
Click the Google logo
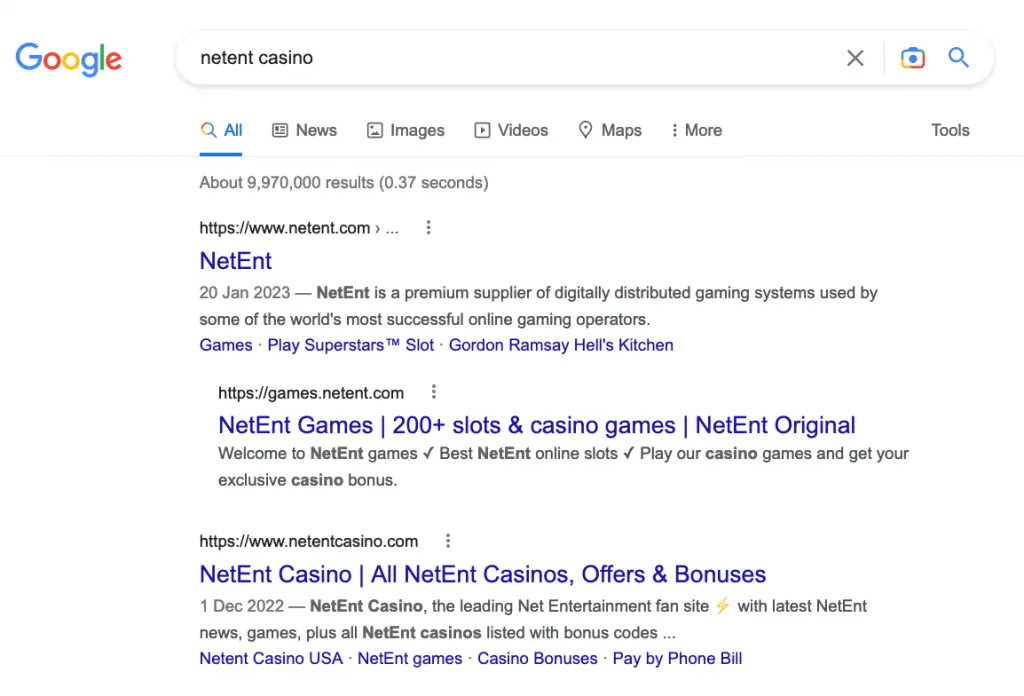[69, 59]
